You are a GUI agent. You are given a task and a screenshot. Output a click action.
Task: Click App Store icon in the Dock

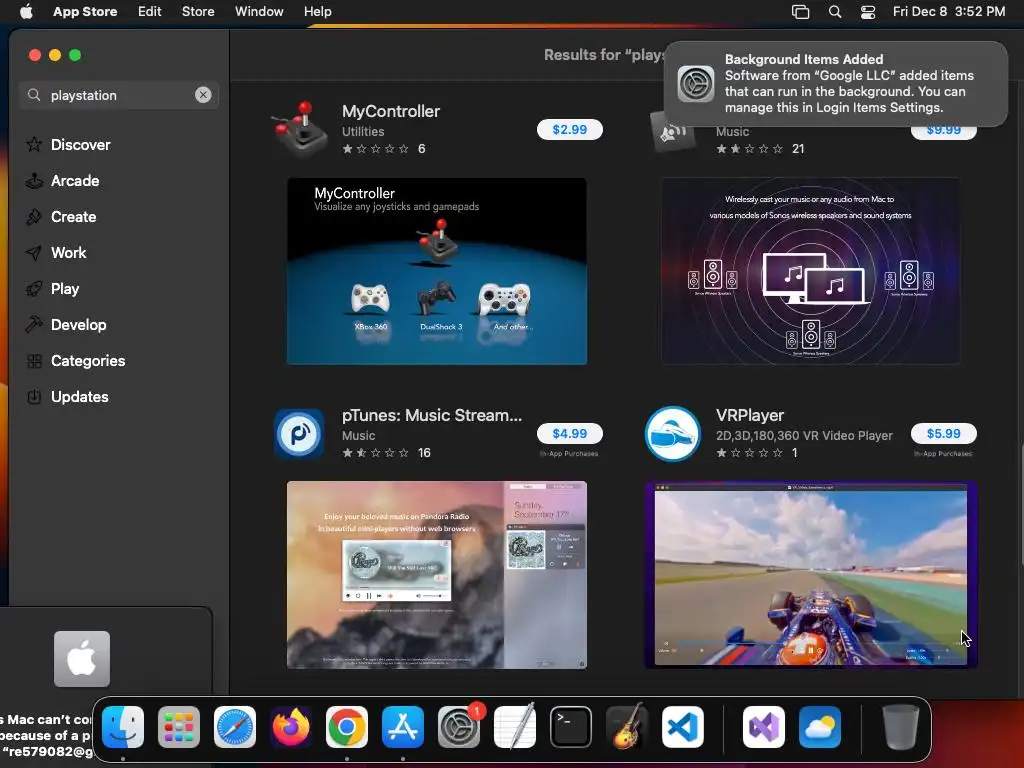[x=403, y=727]
